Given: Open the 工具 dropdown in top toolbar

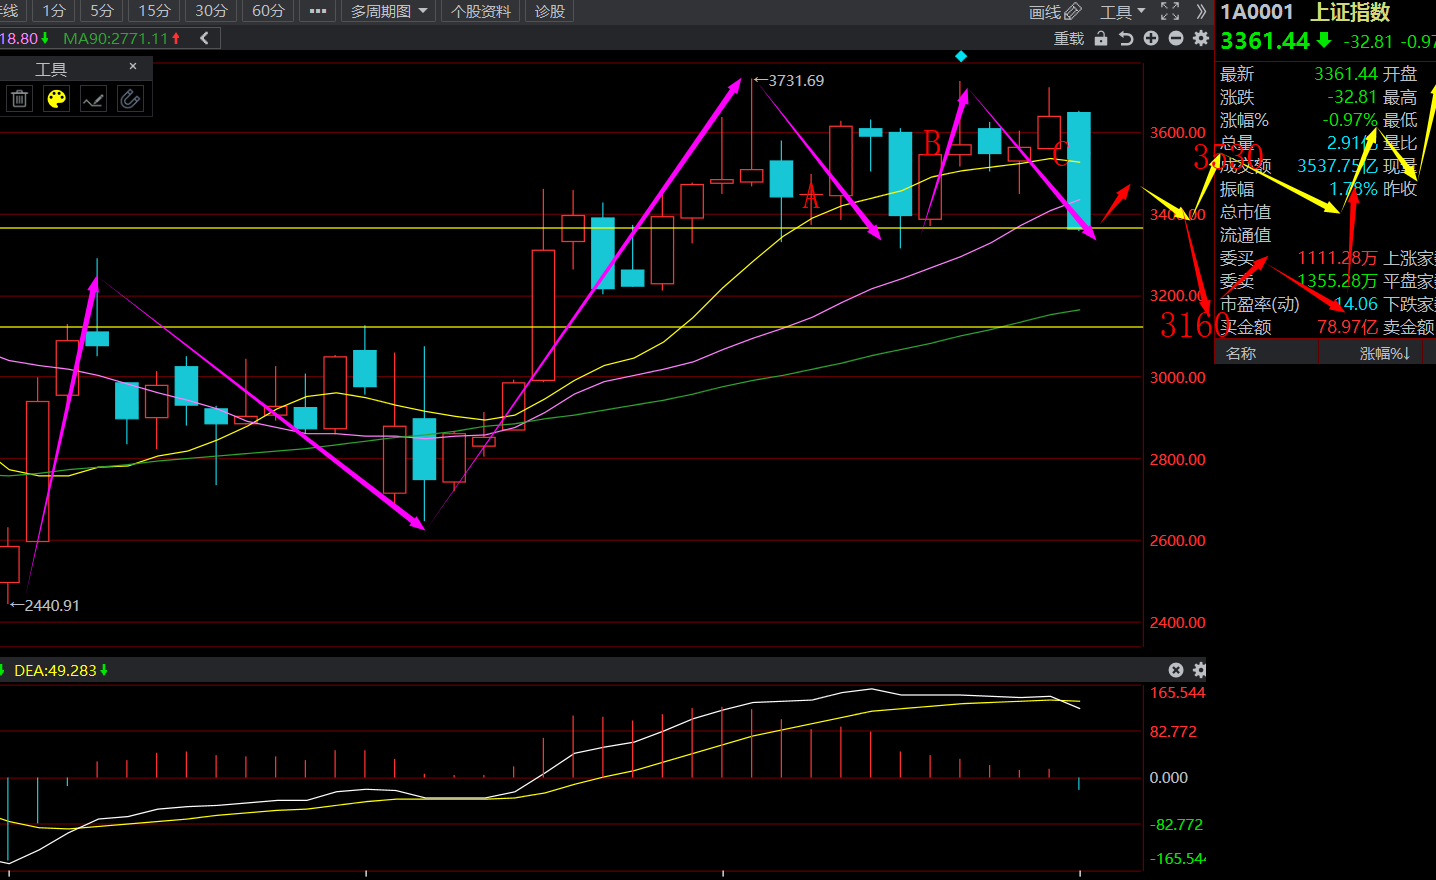Looking at the screenshot, I should coord(1122,11).
